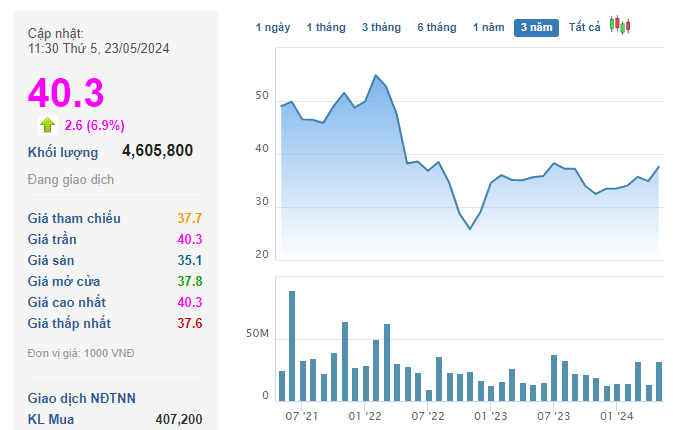The width and height of the screenshot is (673, 430).
Task: Click the Khối lượng value 4,605,800
Action: pos(158,151)
